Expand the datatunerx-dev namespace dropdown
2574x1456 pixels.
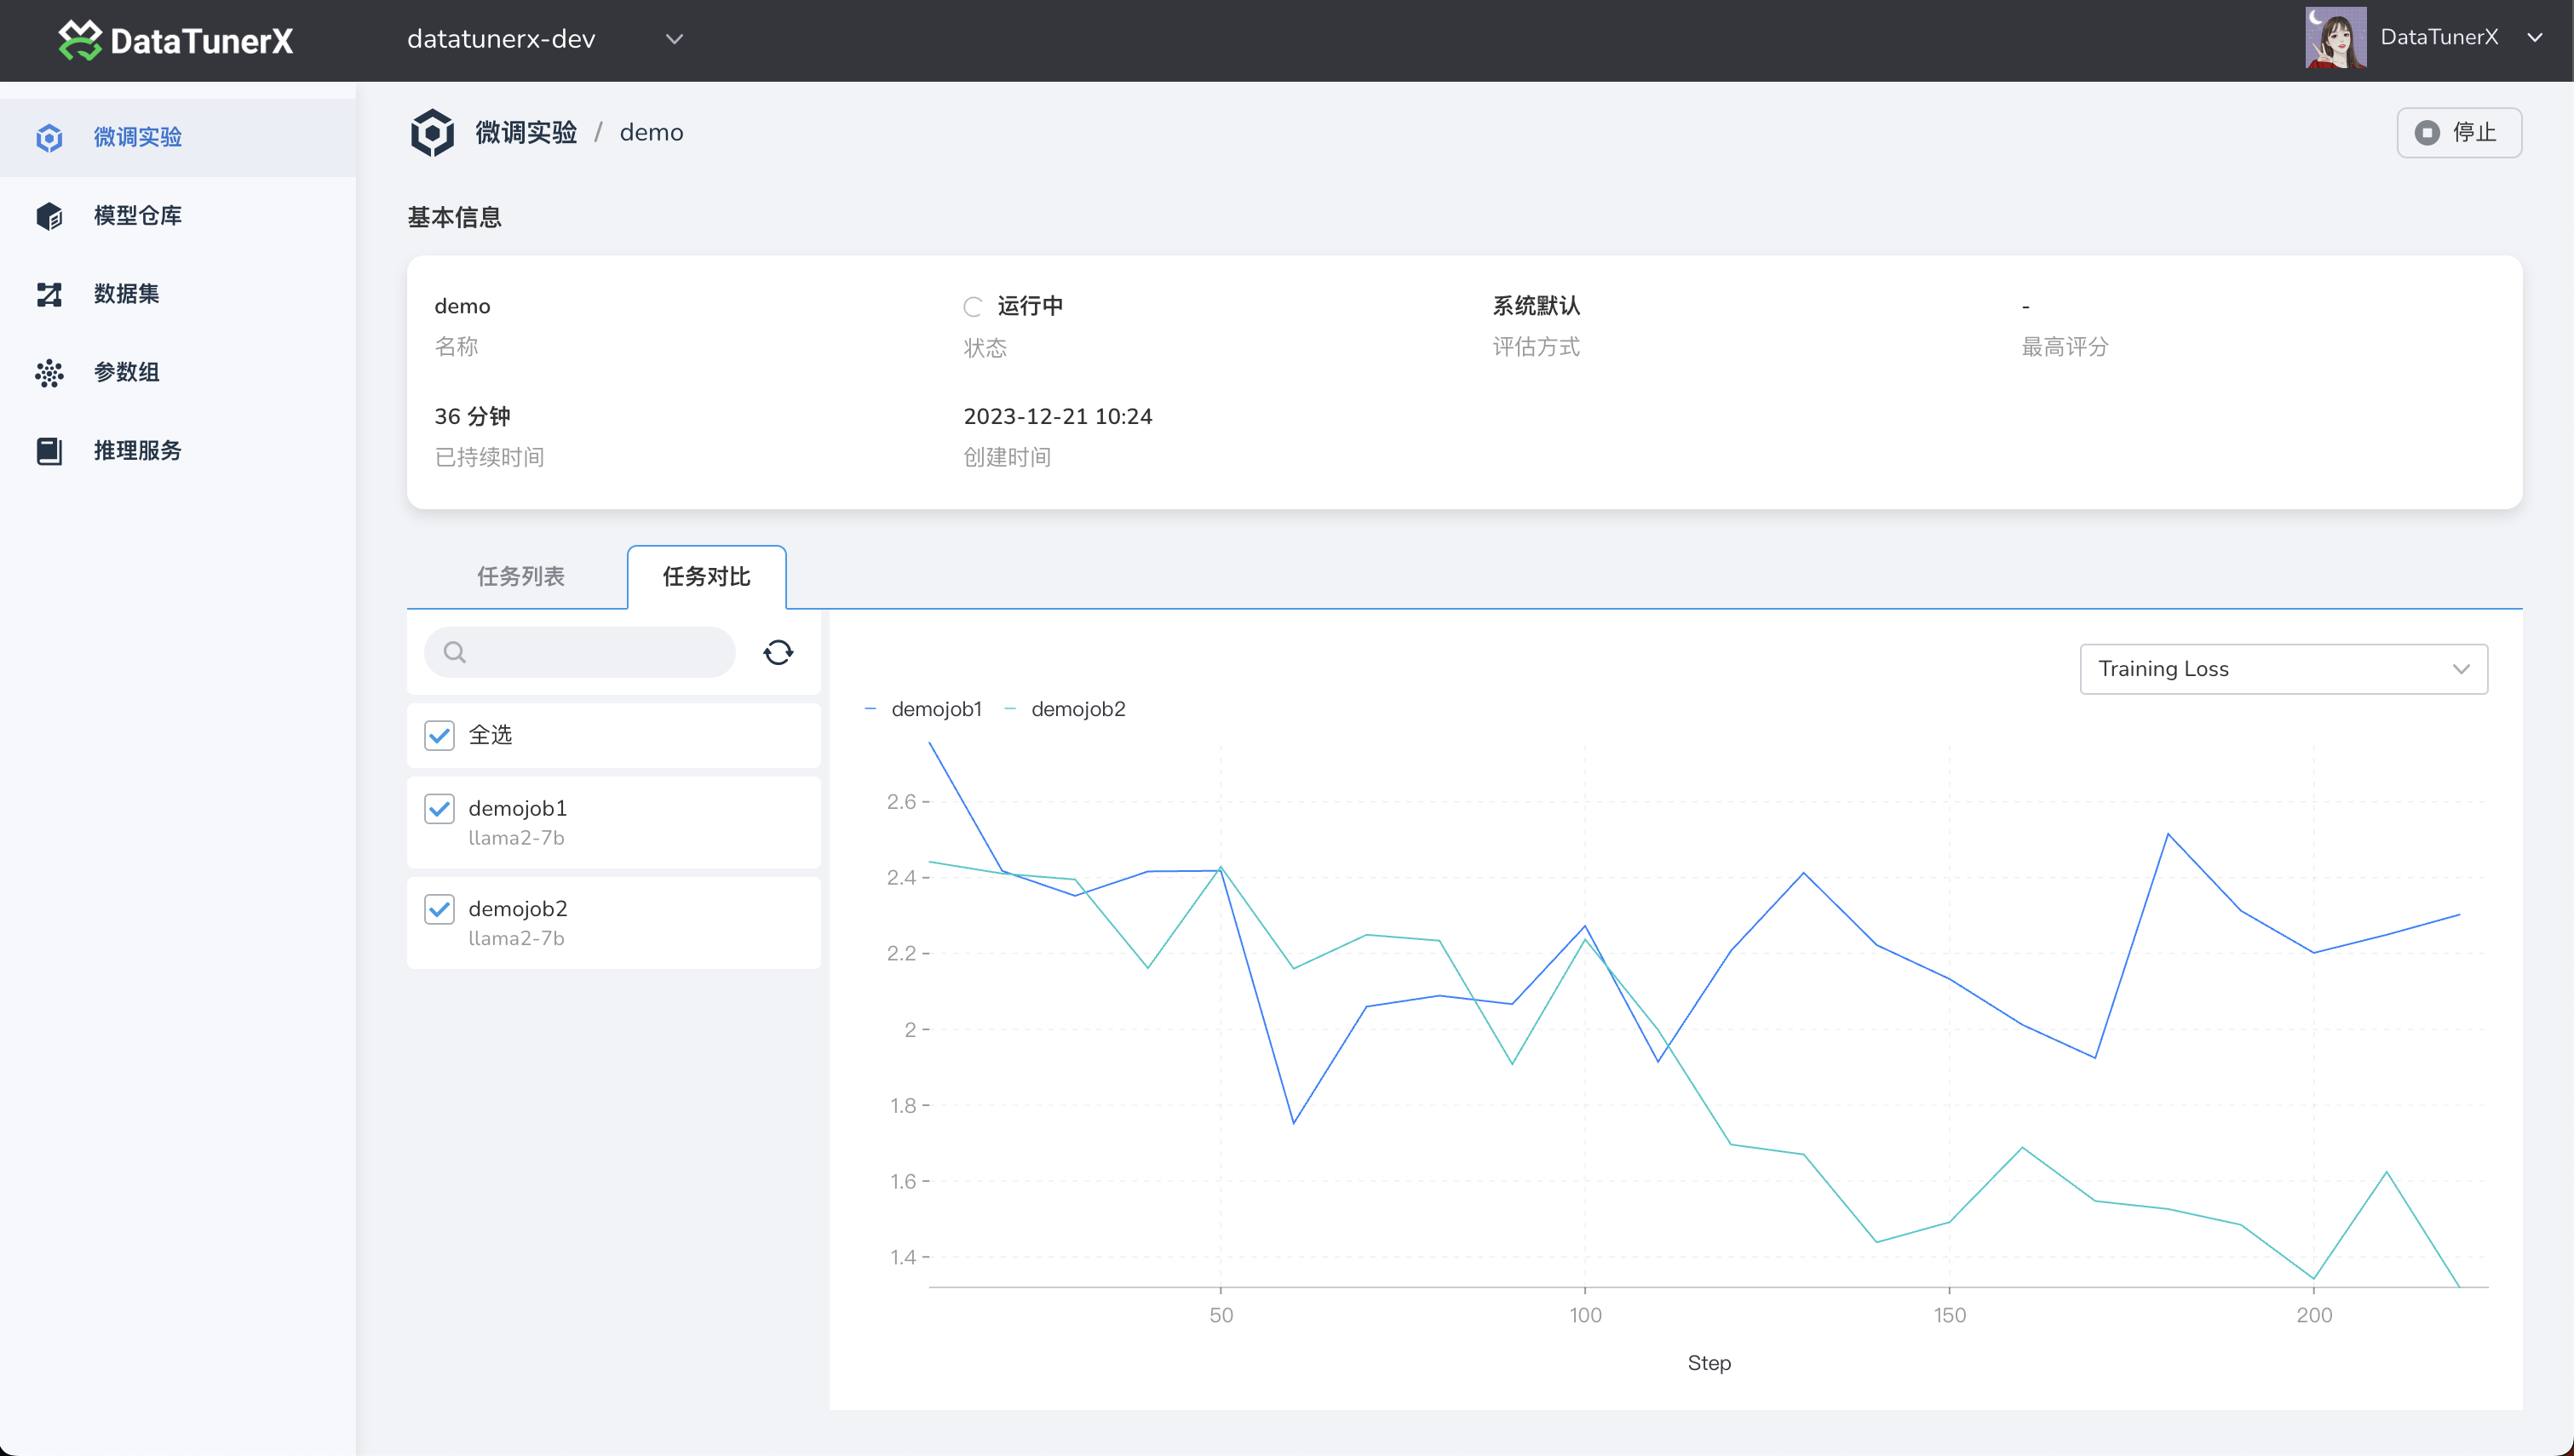[674, 39]
